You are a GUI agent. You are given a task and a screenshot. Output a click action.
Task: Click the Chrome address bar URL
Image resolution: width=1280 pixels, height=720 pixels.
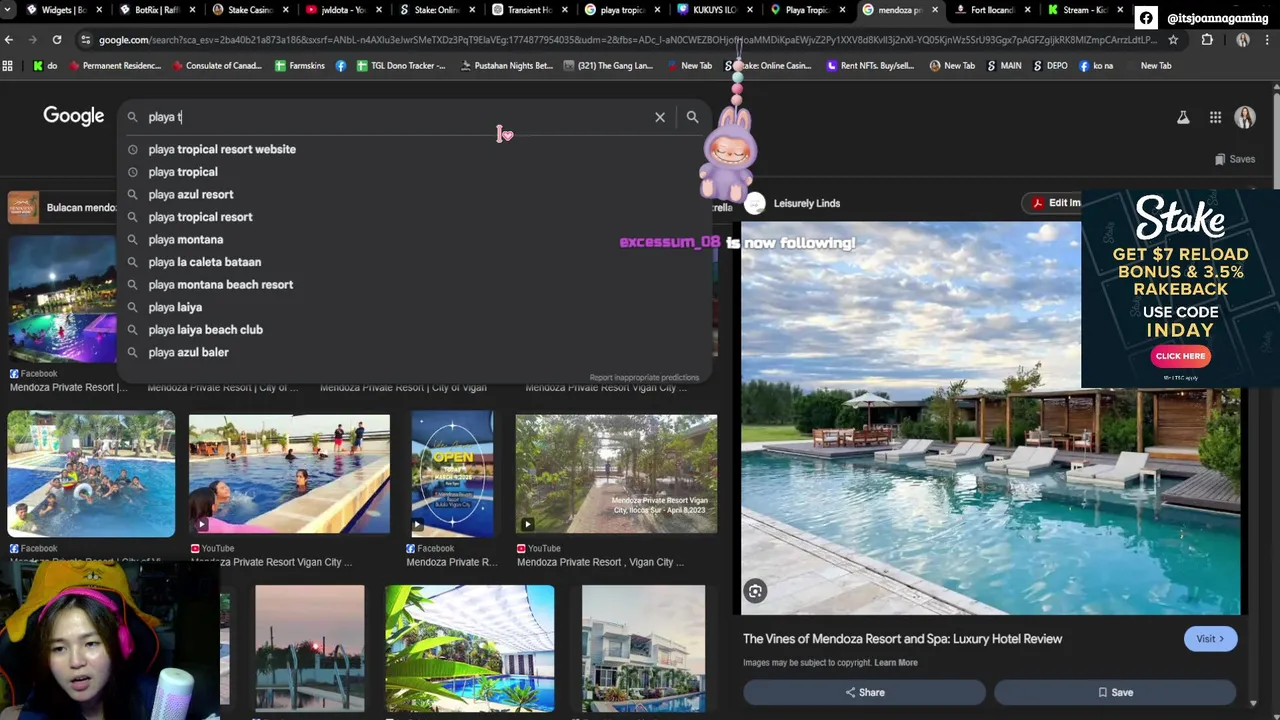(628, 40)
